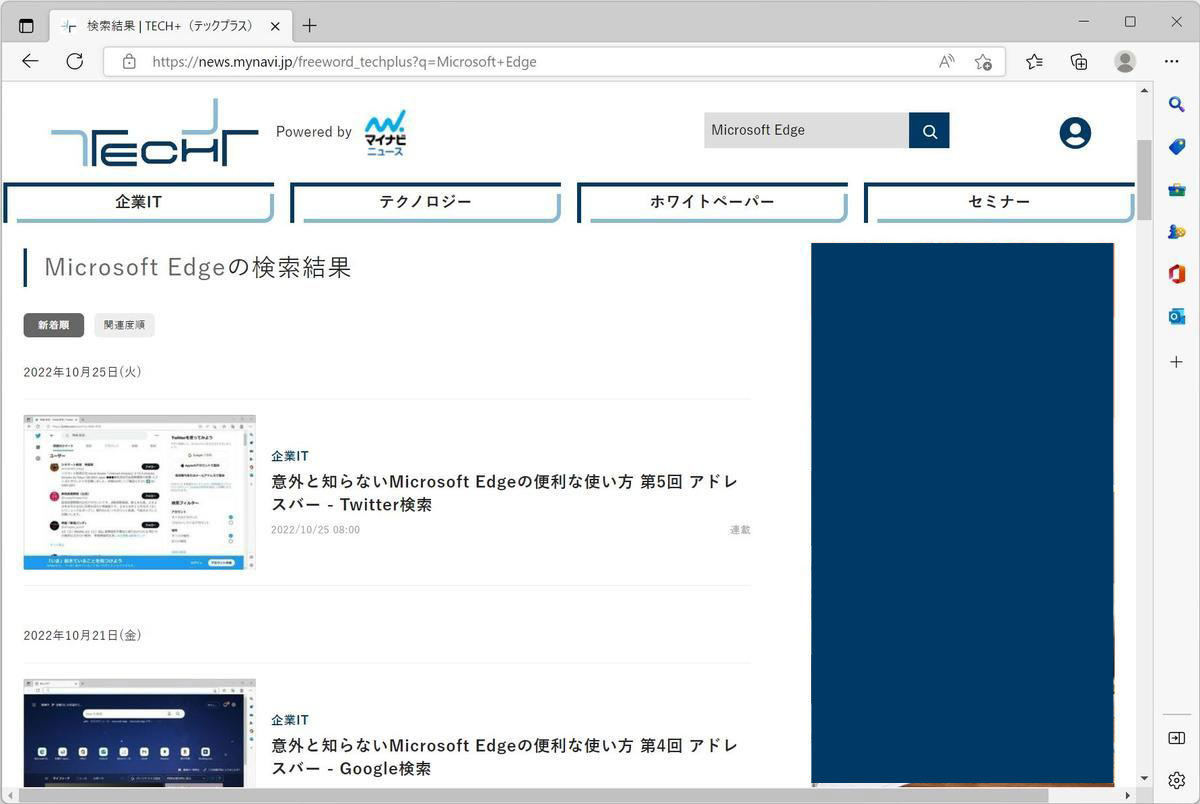Screen dimensions: 1200x804
Task: Click the vertical page scrollbar thumb
Action: tap(1144, 180)
